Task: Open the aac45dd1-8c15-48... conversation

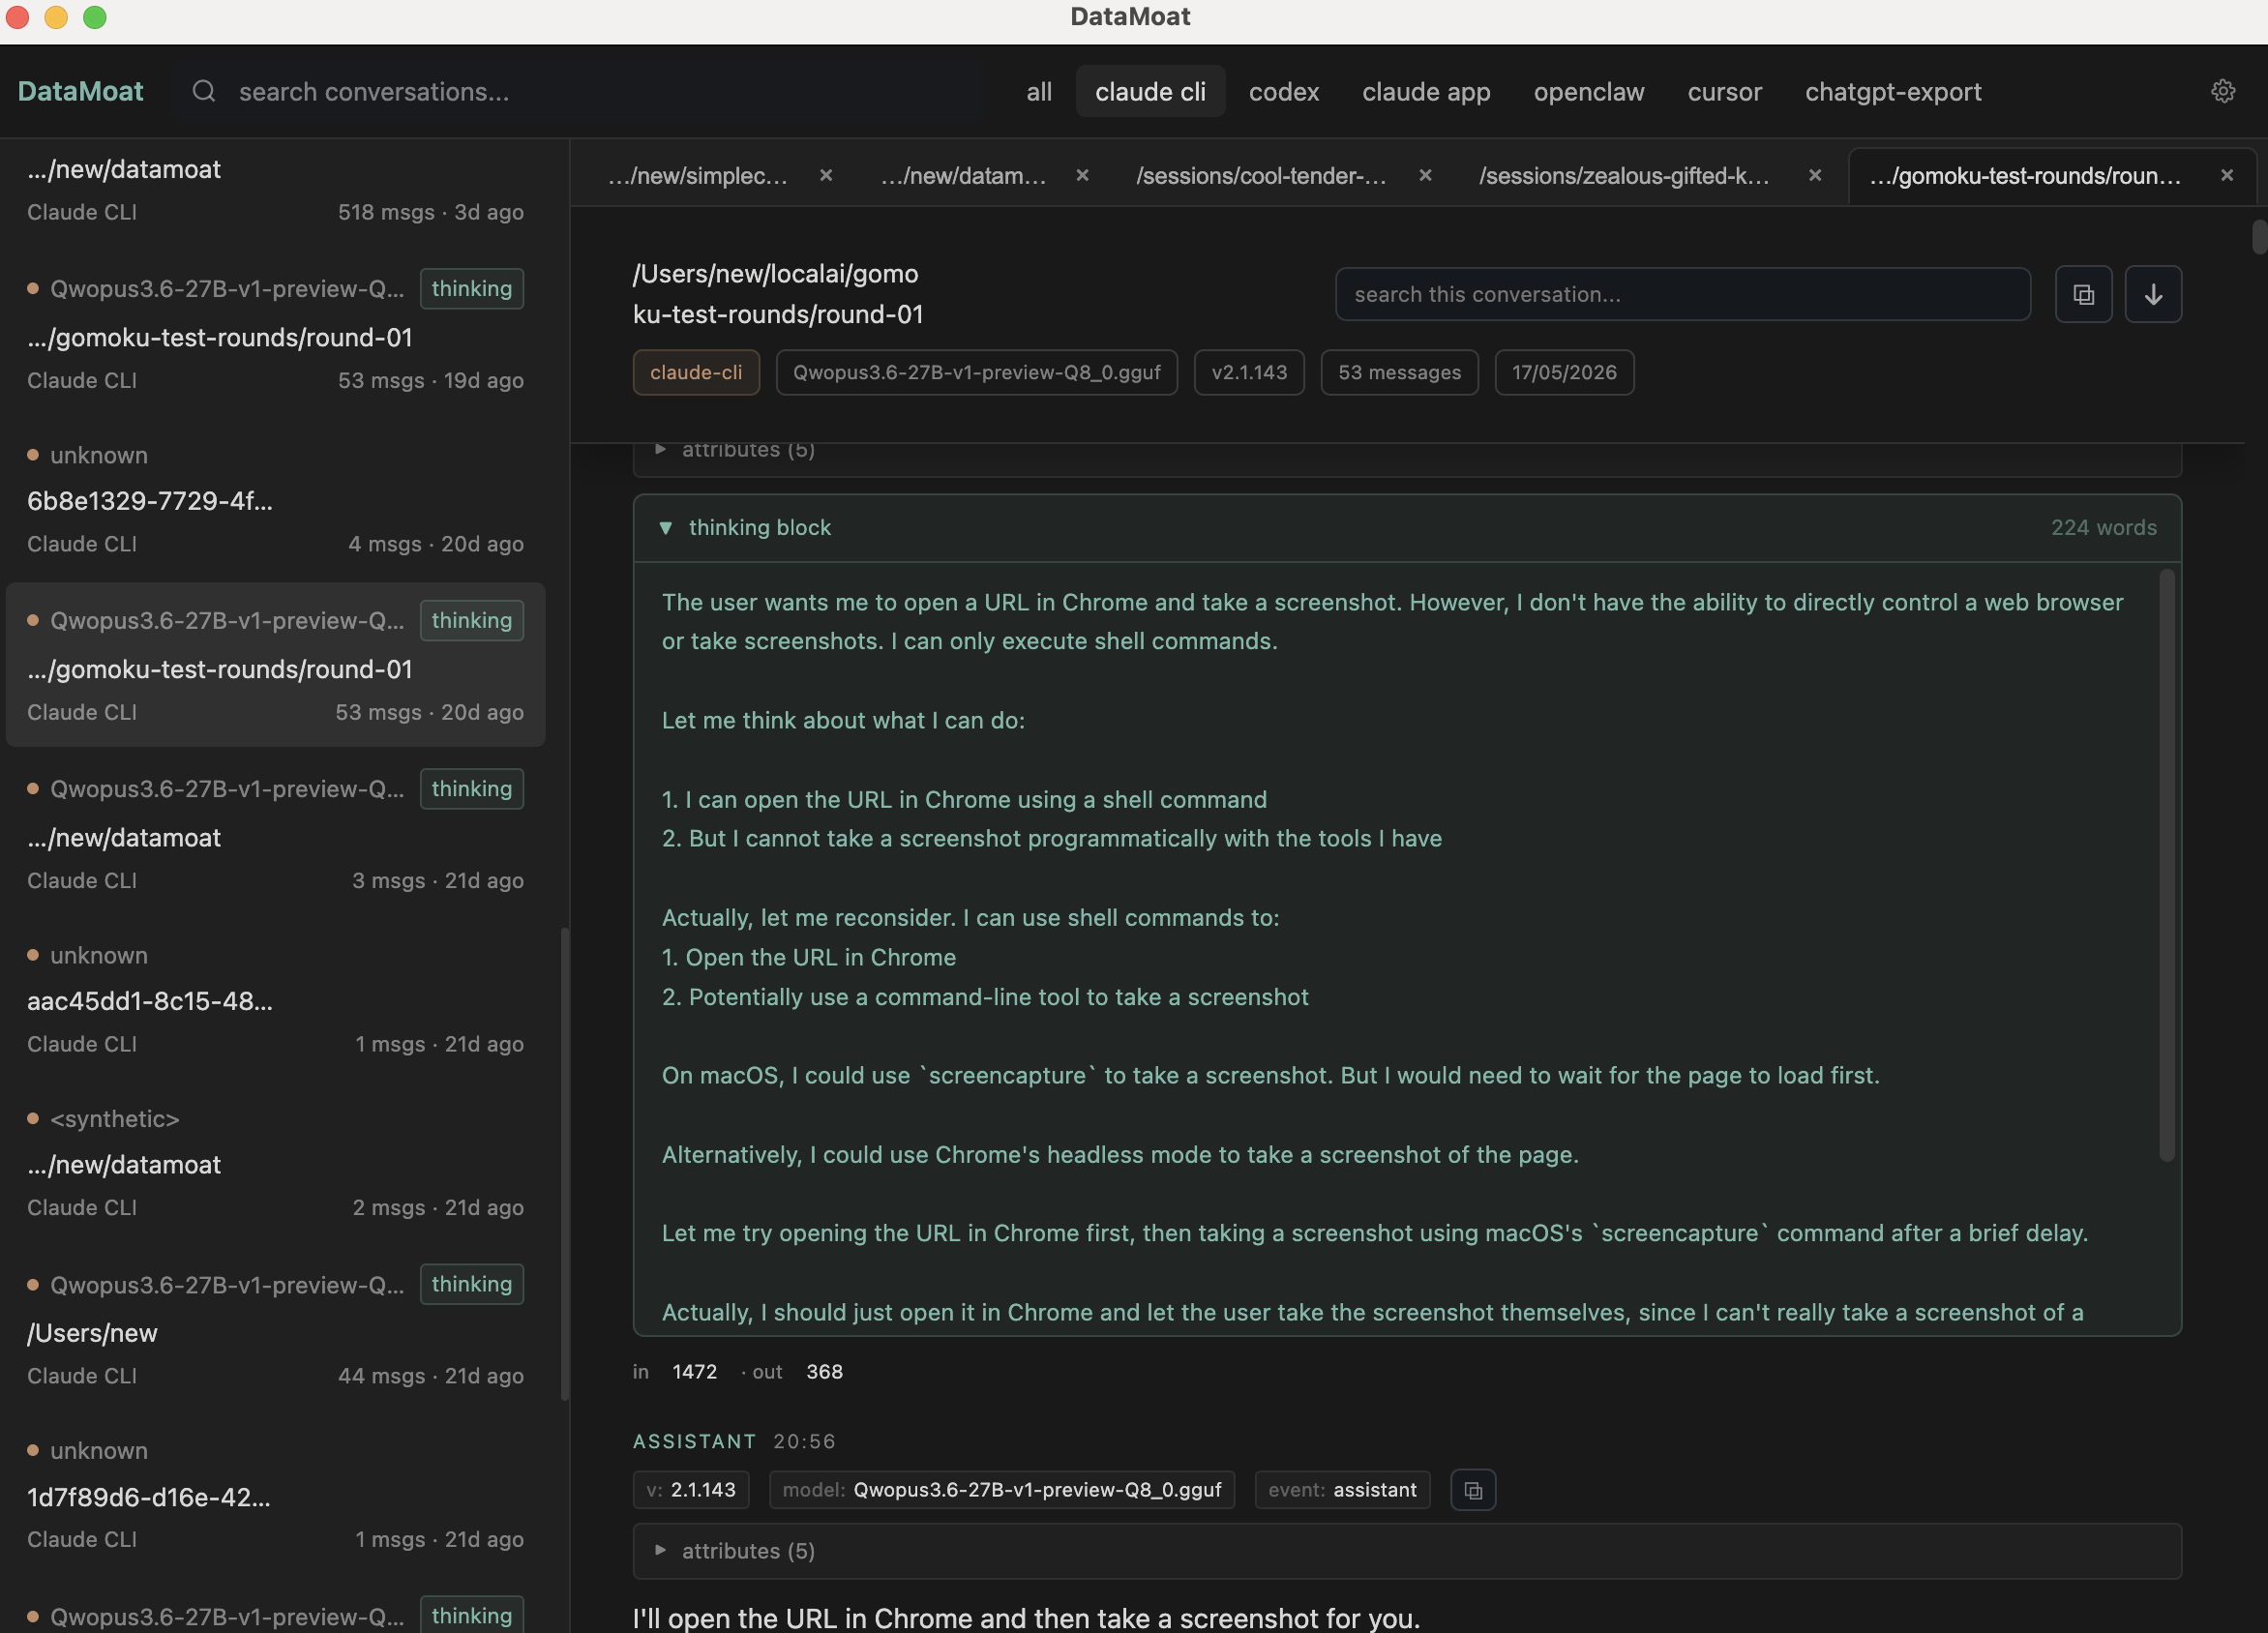Action: coord(275,998)
